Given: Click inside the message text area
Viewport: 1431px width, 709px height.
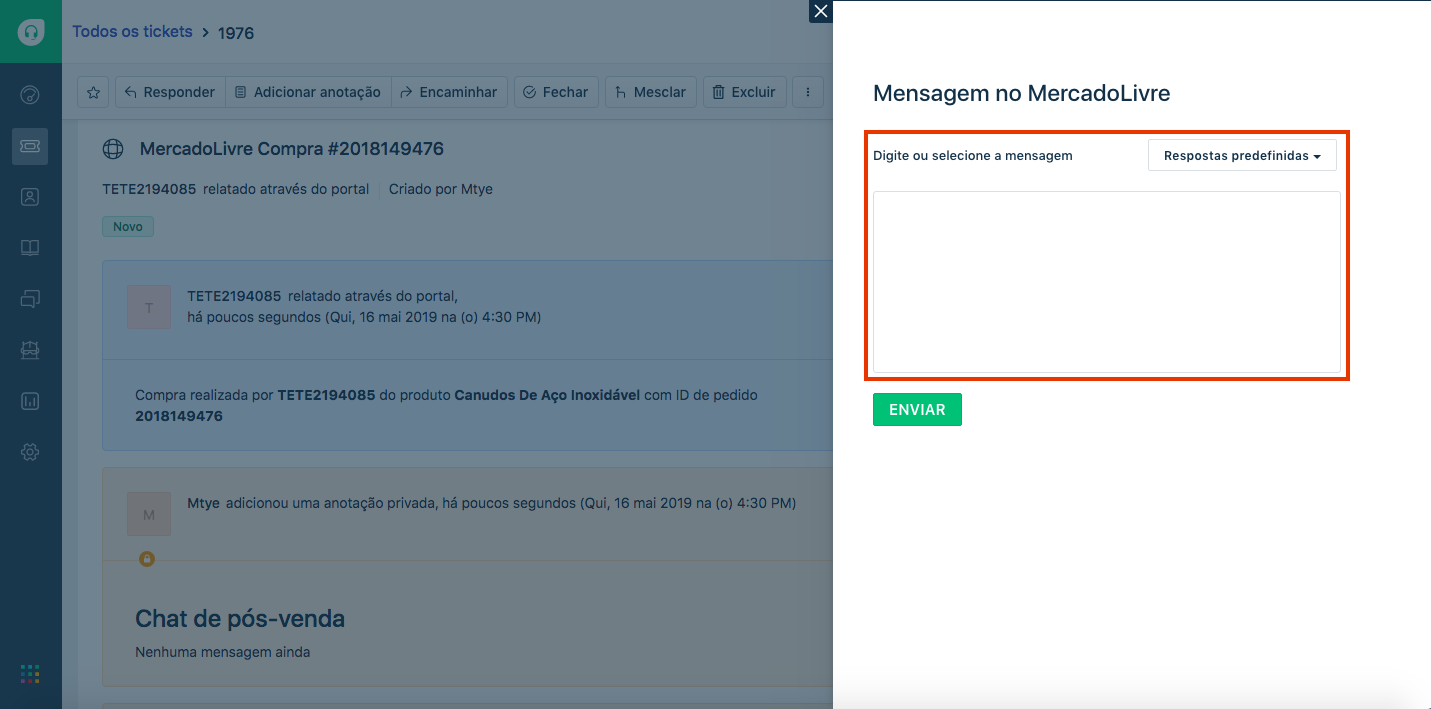Looking at the screenshot, I should point(1107,282).
